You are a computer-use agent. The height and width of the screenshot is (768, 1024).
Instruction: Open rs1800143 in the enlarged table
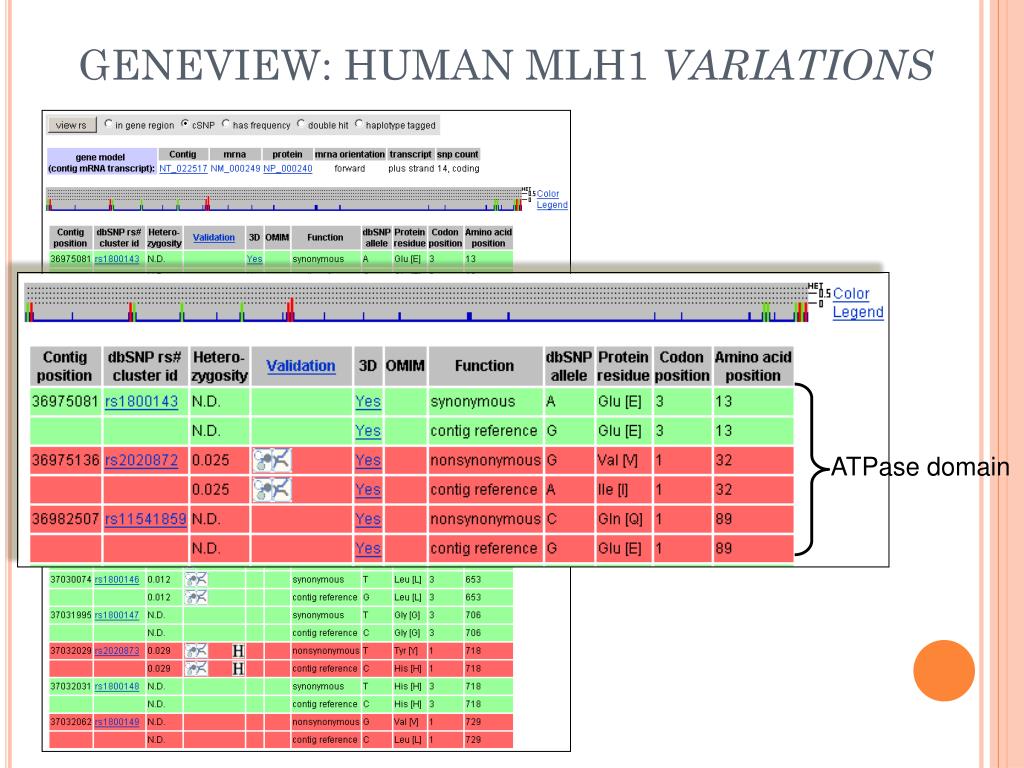click(x=141, y=402)
